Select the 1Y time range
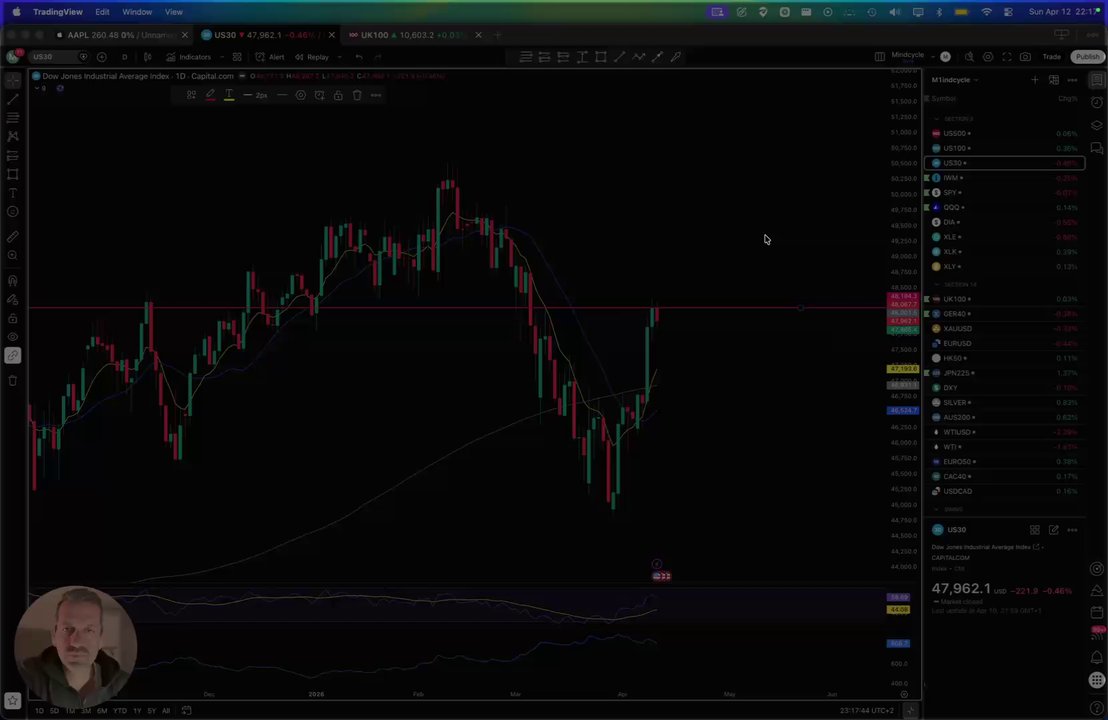This screenshot has width=1108, height=720. click(137, 711)
